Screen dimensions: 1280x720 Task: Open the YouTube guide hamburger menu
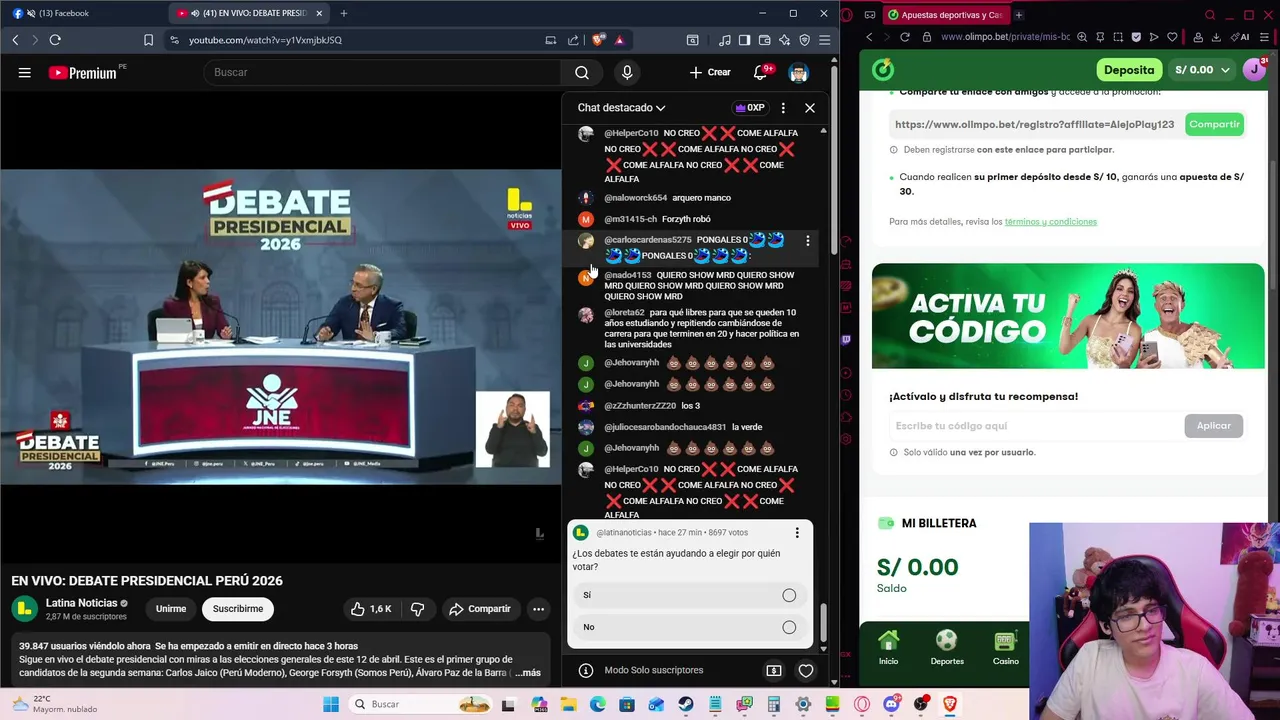(25, 72)
